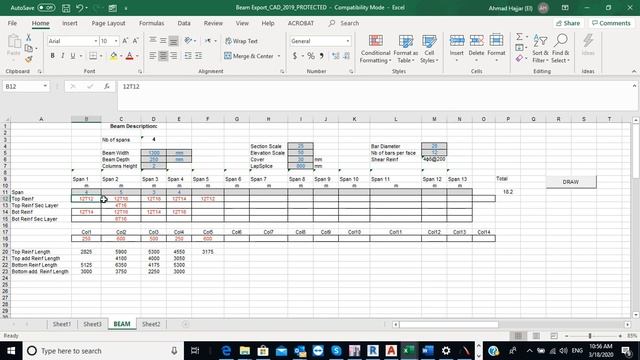The width and height of the screenshot is (640, 360).
Task: Toggle the AutoSave switch
Action: [x=46, y=7]
